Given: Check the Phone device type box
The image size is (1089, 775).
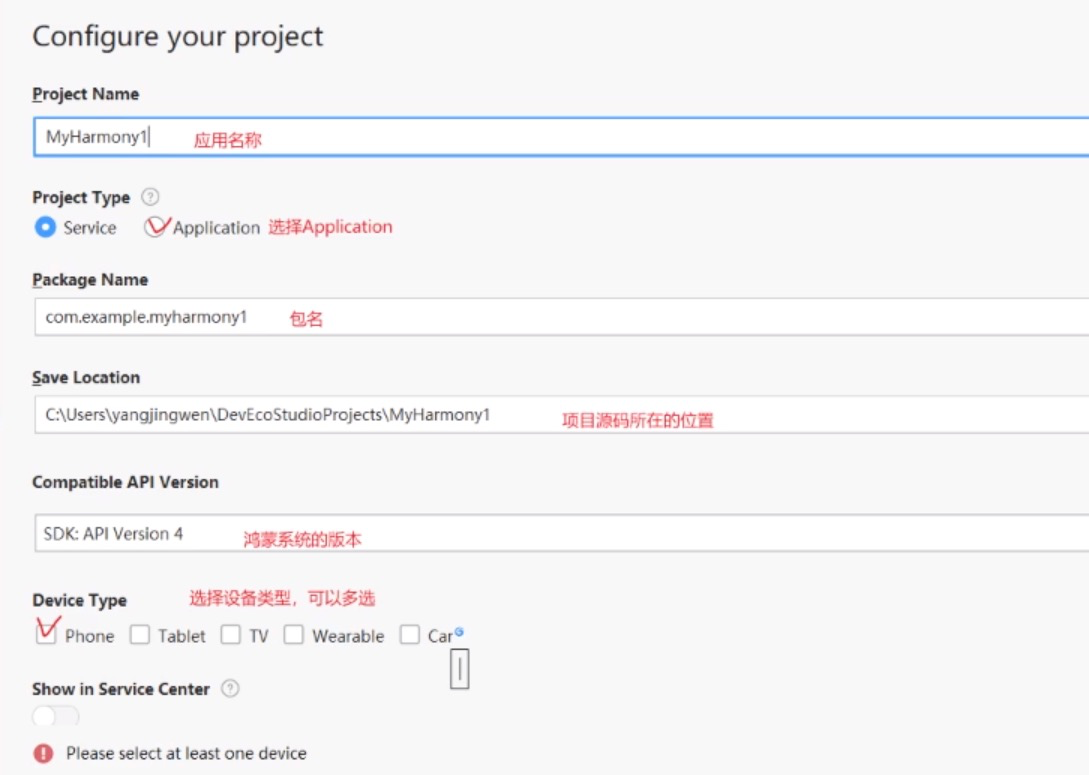Looking at the screenshot, I should (46, 635).
